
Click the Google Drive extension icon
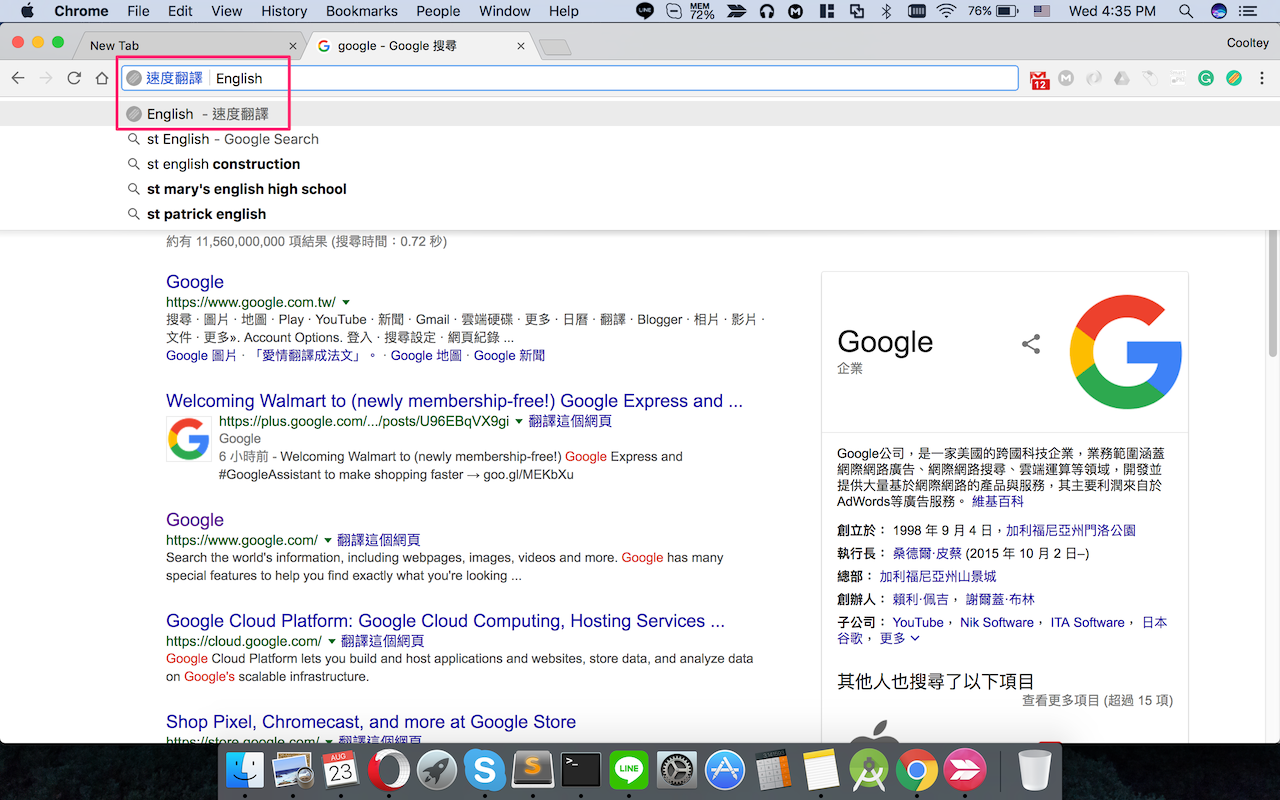pyautogui.click(x=1122, y=78)
